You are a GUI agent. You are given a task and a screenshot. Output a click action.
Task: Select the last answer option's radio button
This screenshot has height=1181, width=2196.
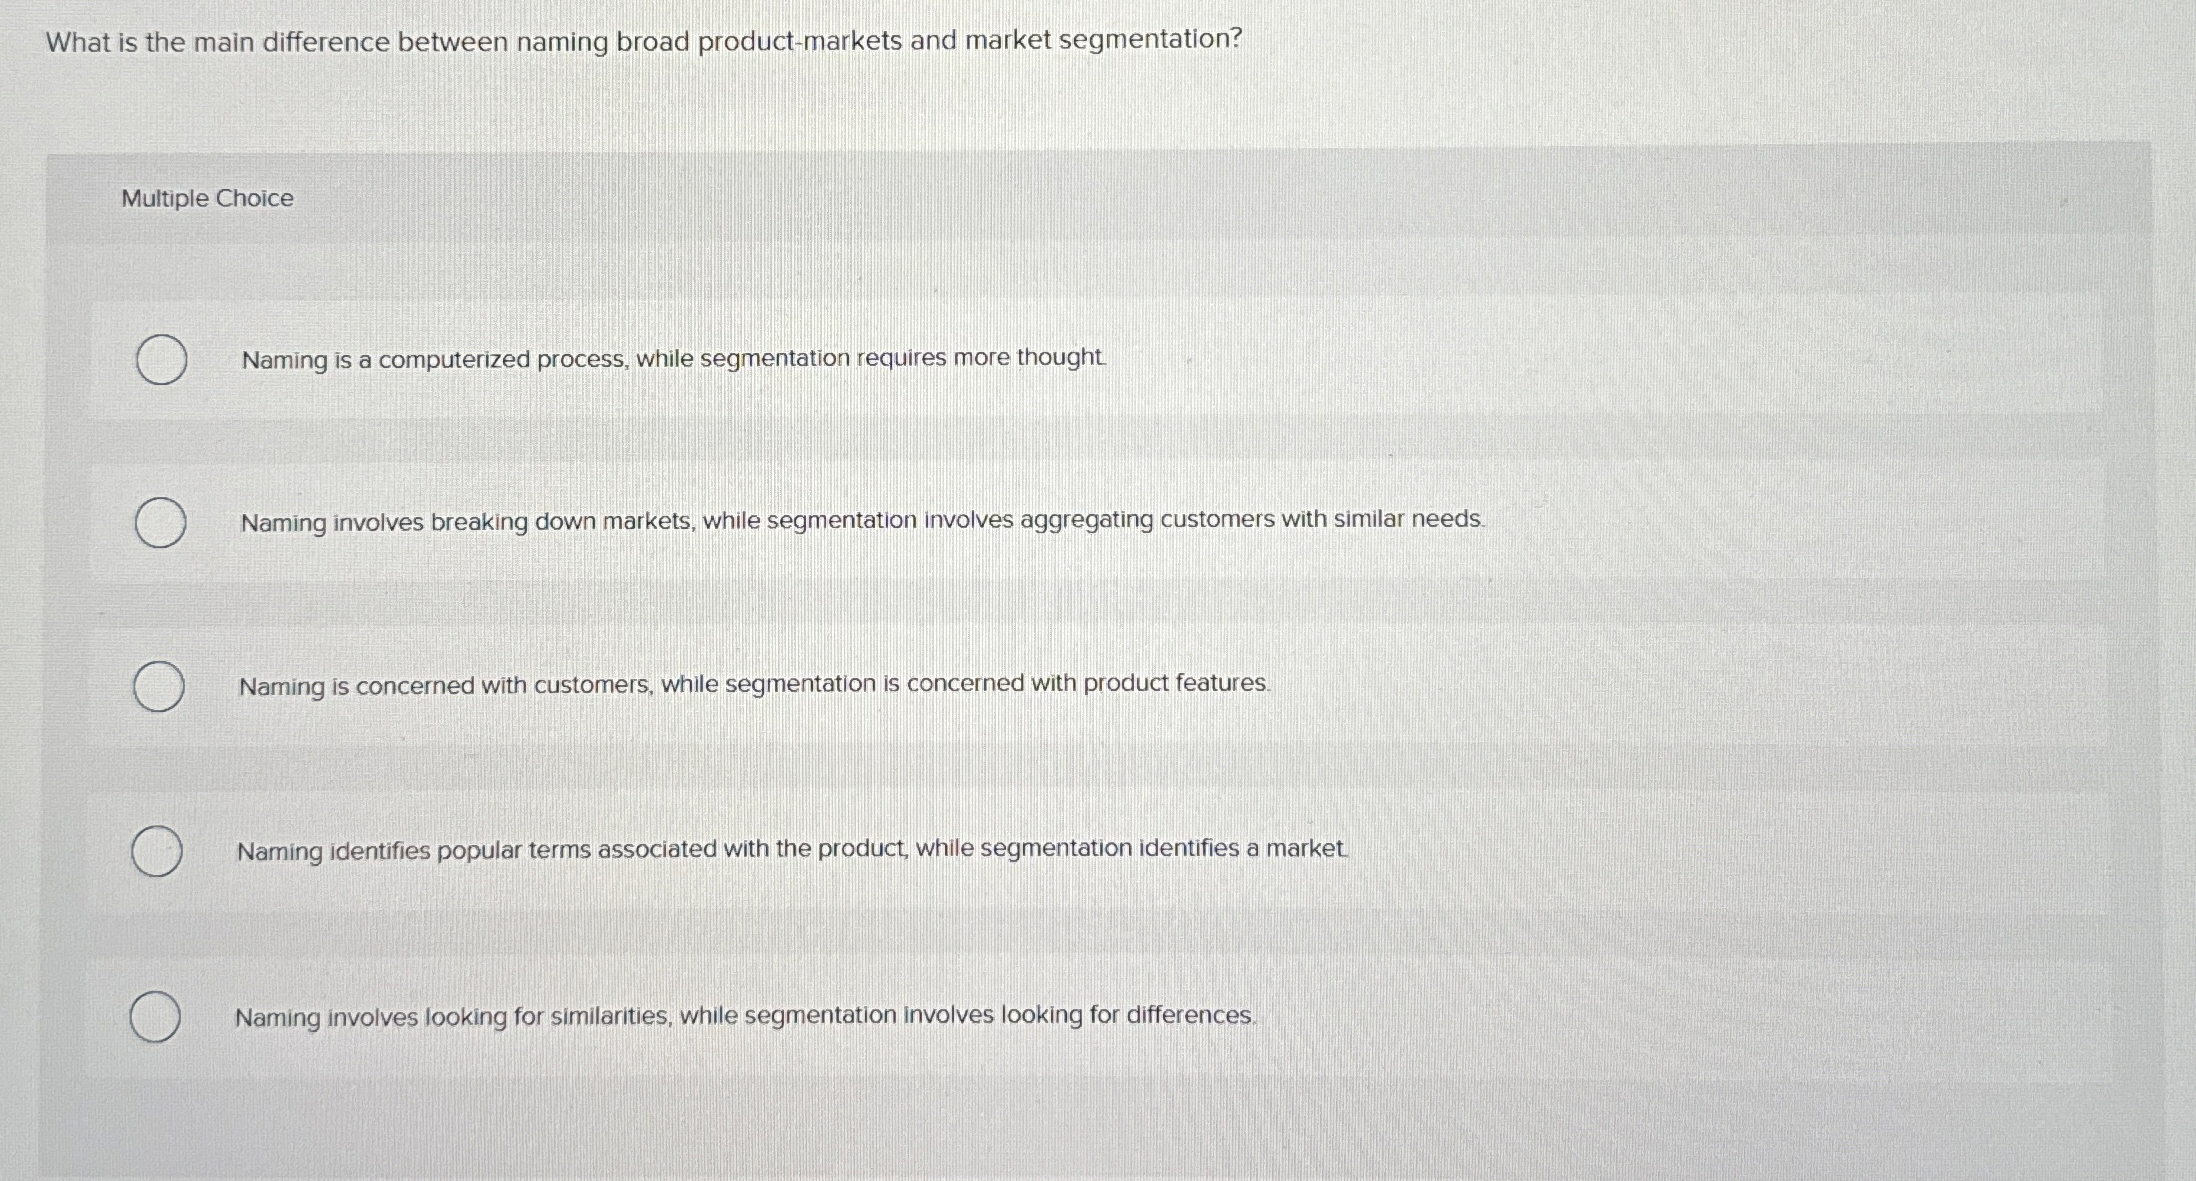pyautogui.click(x=157, y=1015)
